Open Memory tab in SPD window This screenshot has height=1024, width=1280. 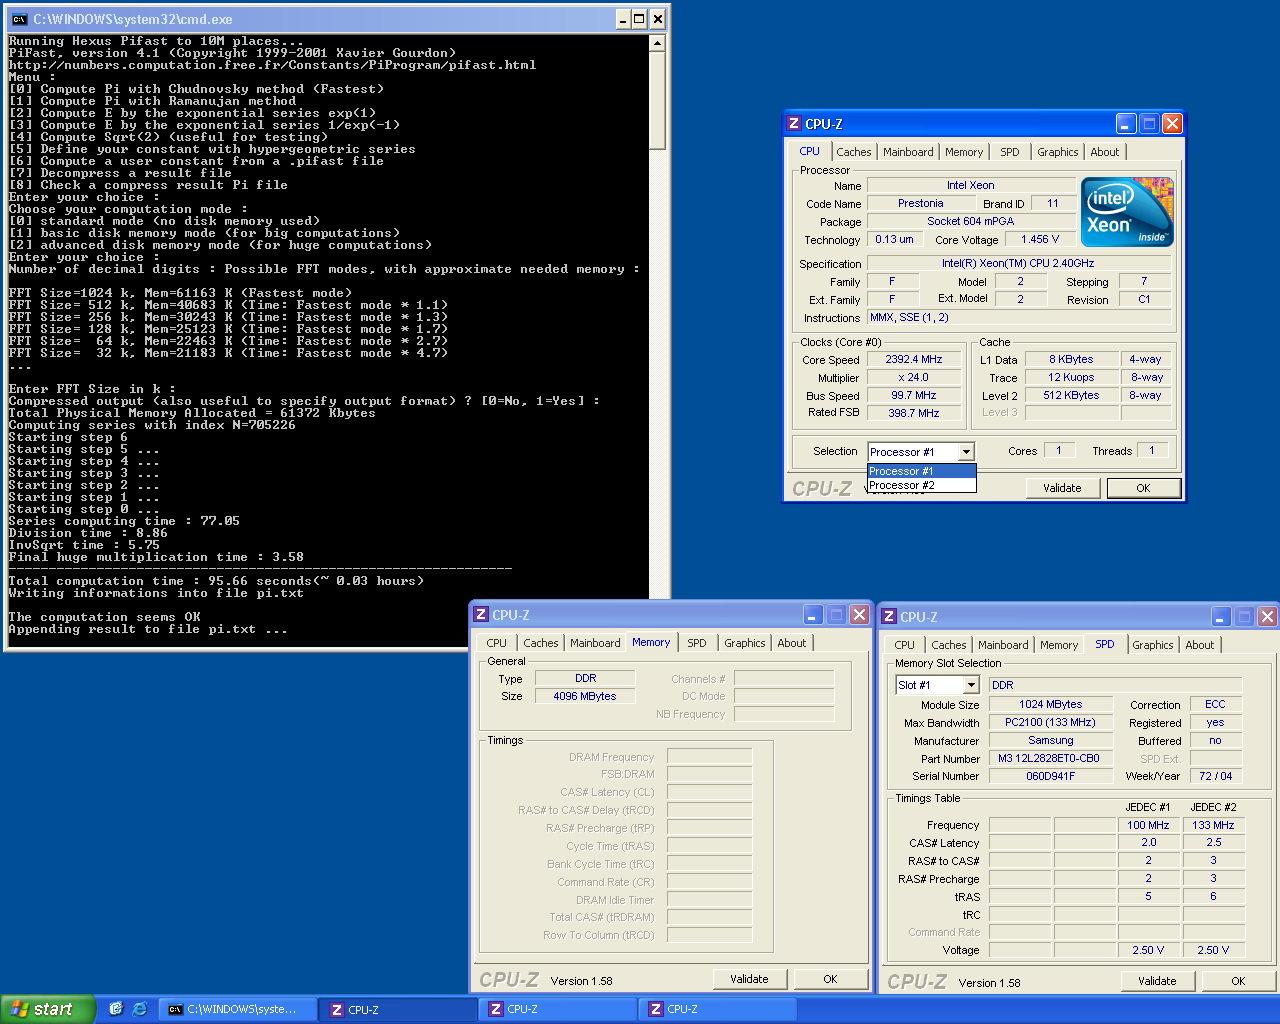[1059, 645]
